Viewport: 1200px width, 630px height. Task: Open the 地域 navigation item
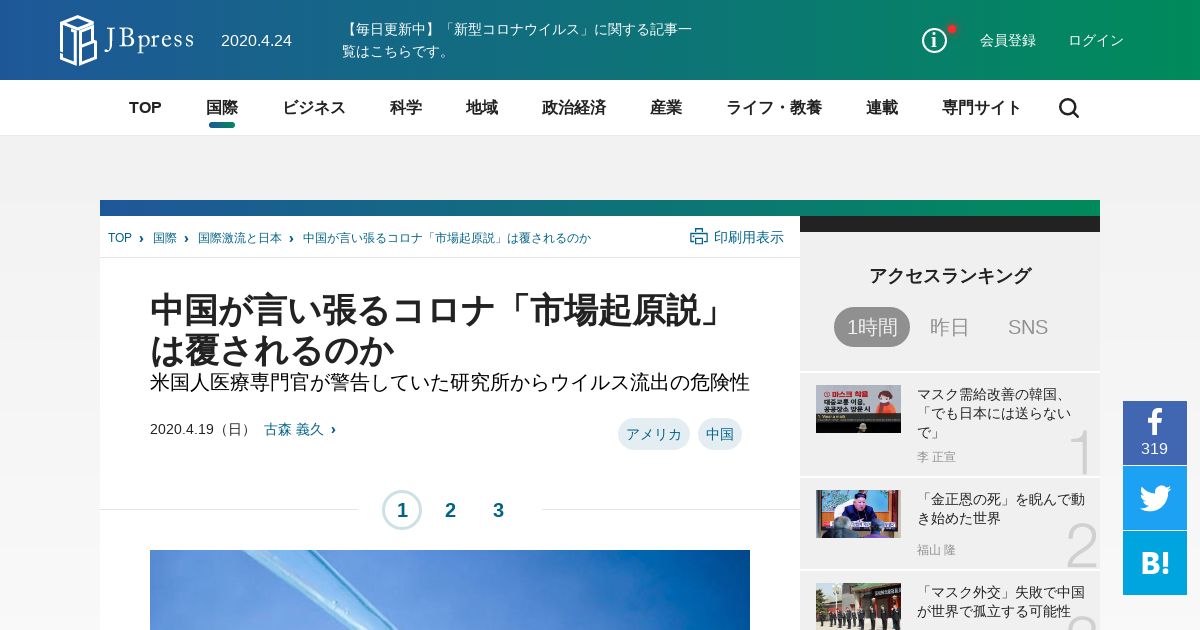[482, 108]
